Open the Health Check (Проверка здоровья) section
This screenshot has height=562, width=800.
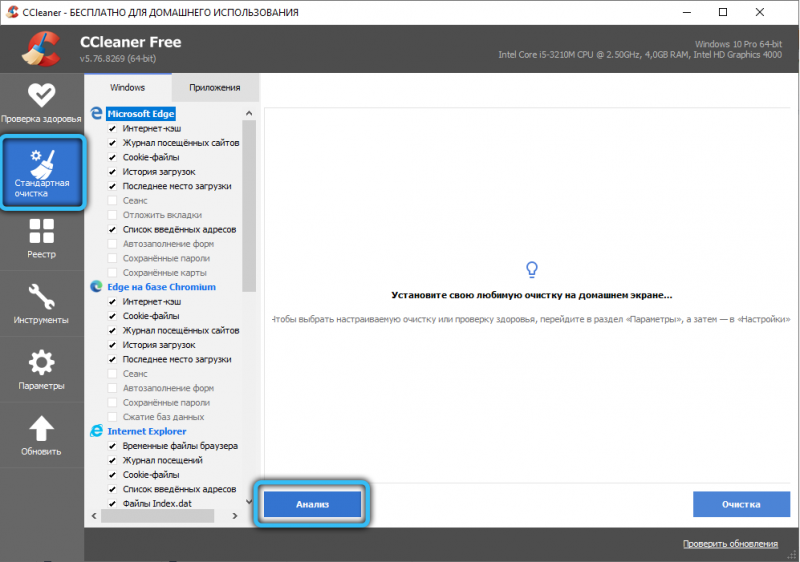[x=41, y=104]
